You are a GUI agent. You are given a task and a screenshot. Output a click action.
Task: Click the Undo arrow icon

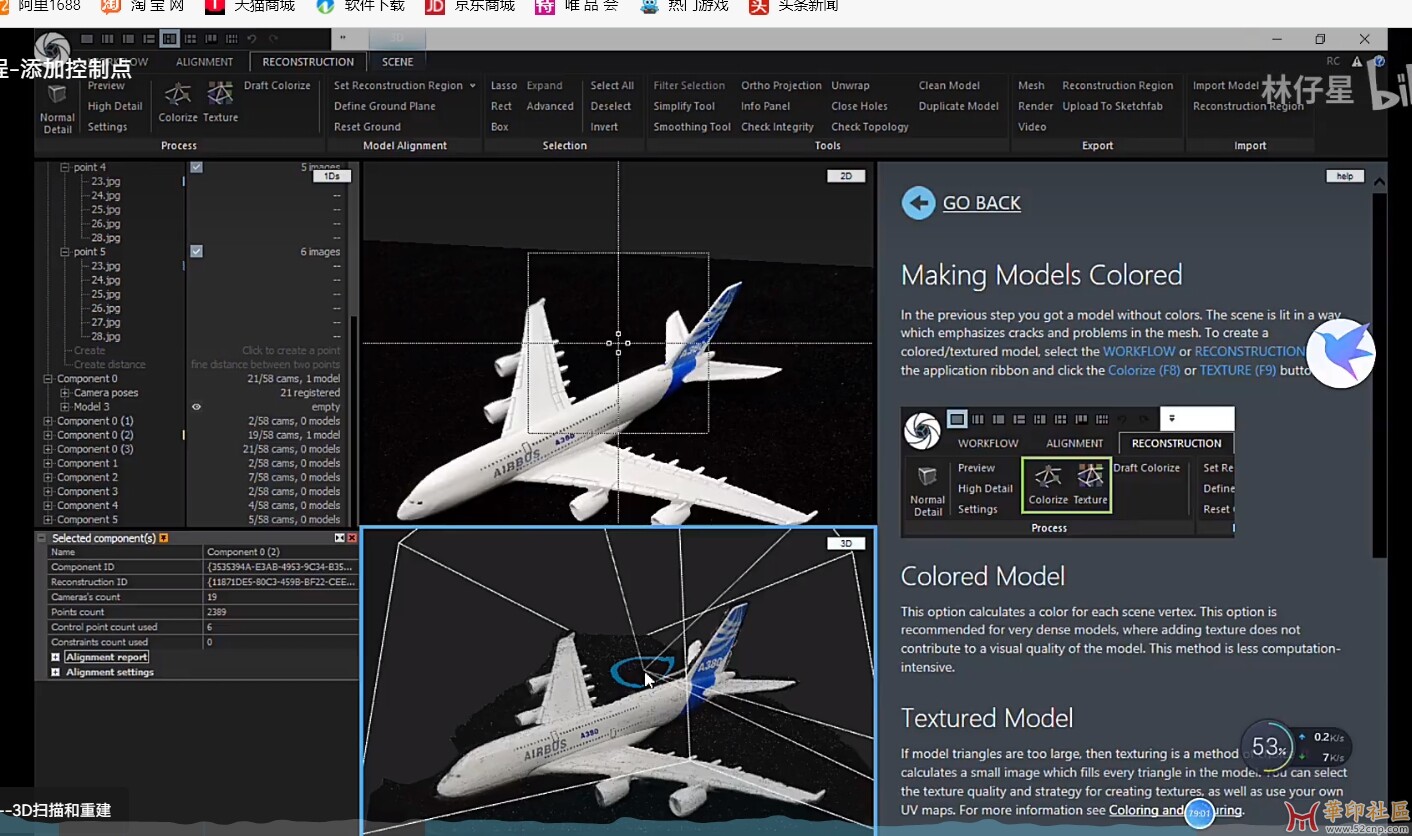252,39
